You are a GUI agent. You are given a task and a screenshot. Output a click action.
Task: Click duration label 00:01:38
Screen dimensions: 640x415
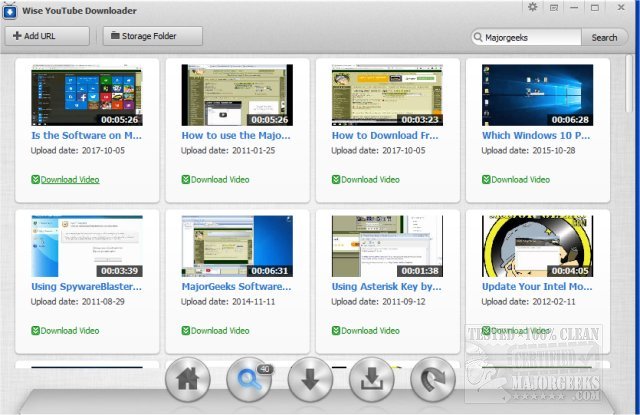(x=420, y=271)
